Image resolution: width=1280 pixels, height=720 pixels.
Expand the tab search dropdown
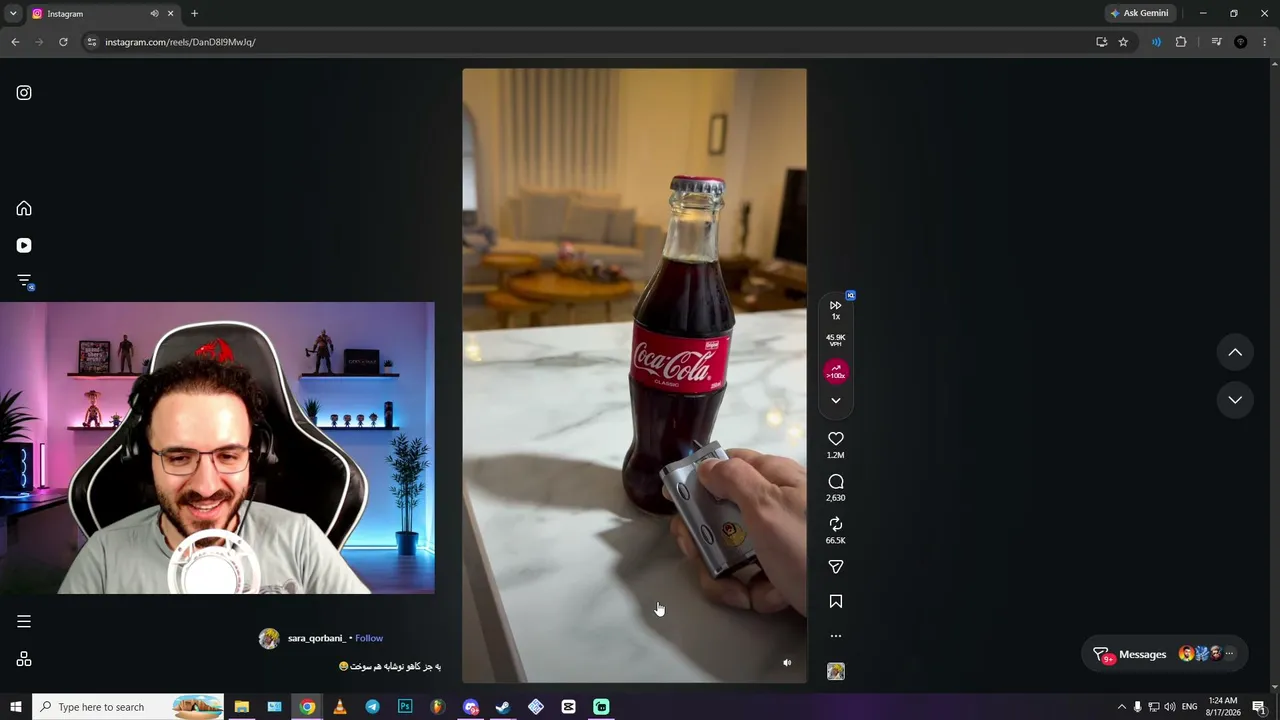[13, 14]
